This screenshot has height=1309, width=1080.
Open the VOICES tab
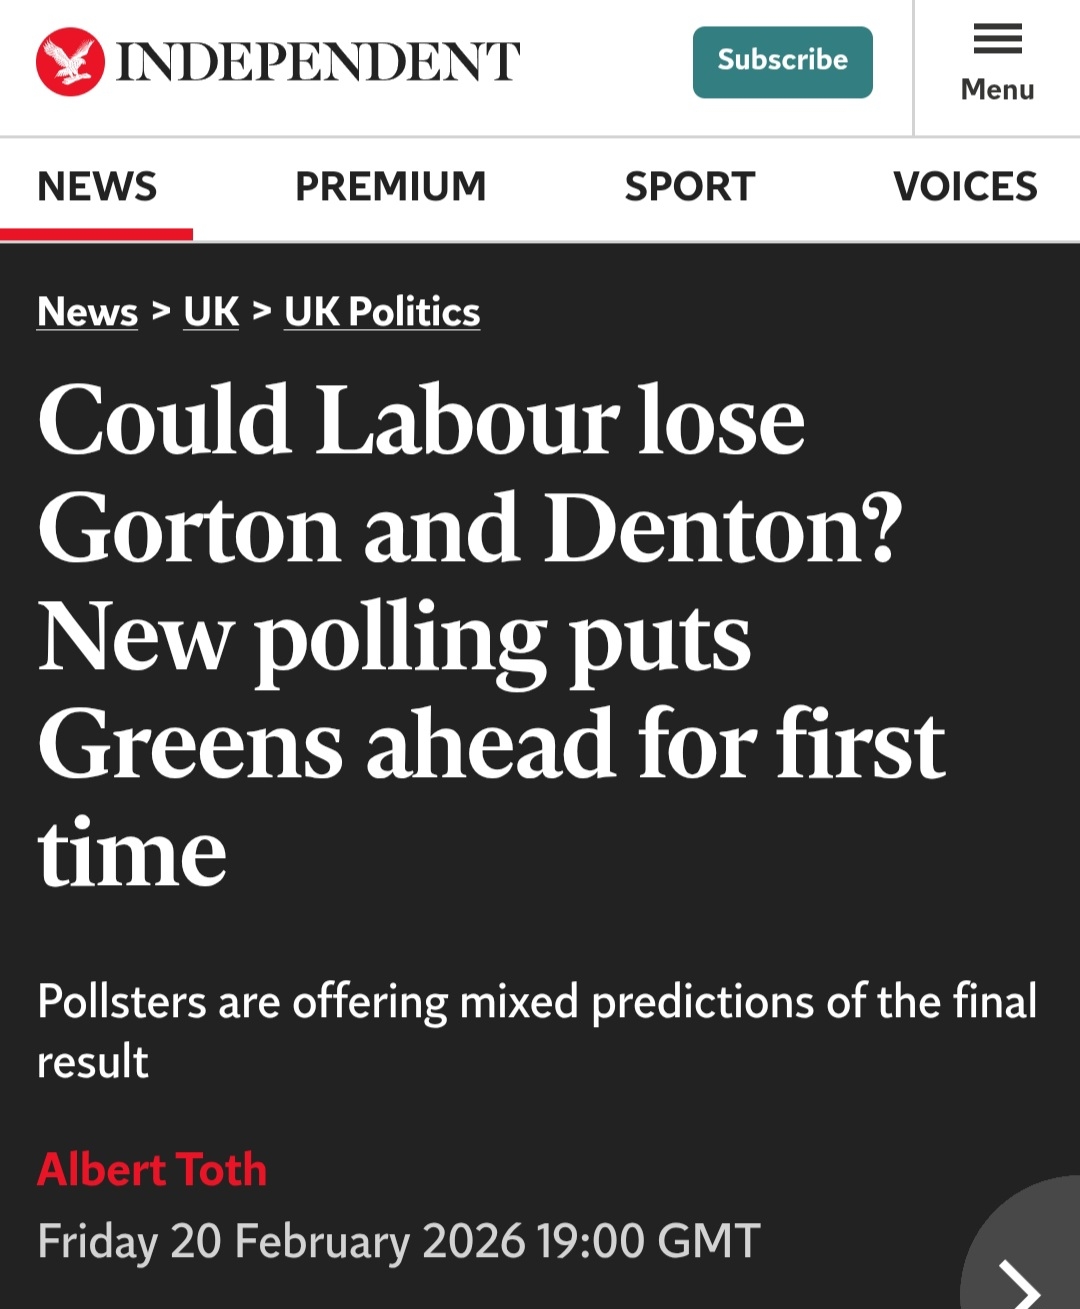coord(965,187)
